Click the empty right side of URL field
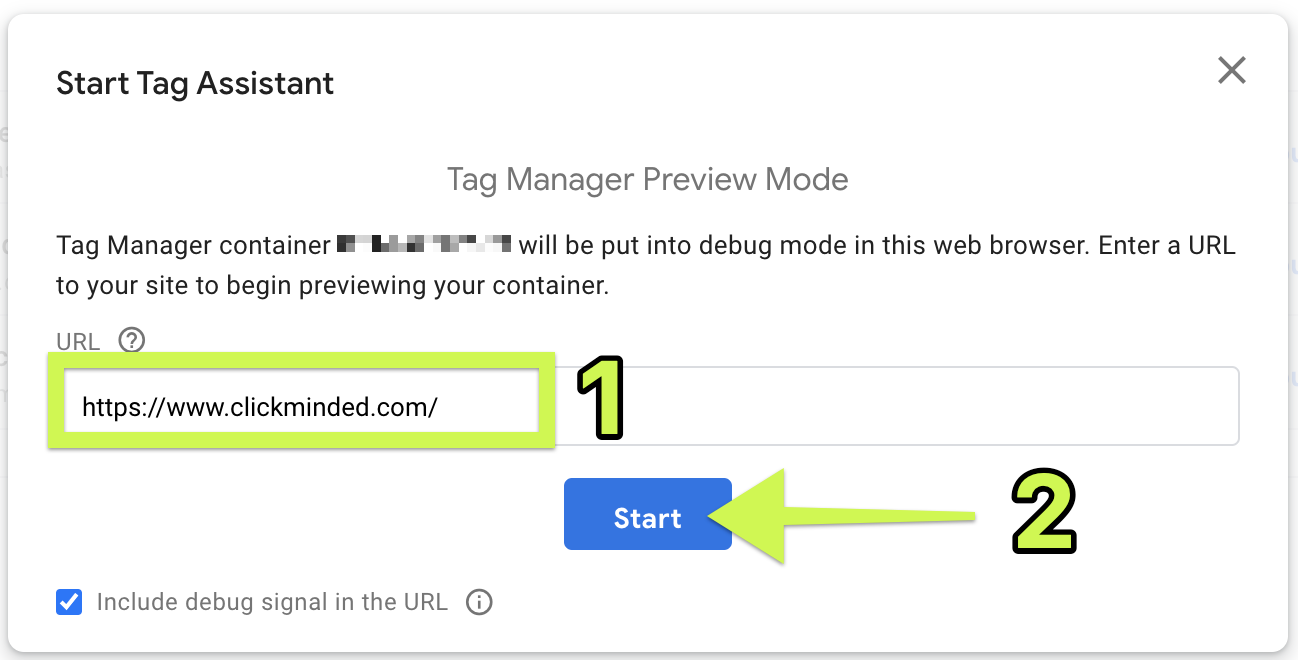1298x660 pixels. [x=930, y=406]
